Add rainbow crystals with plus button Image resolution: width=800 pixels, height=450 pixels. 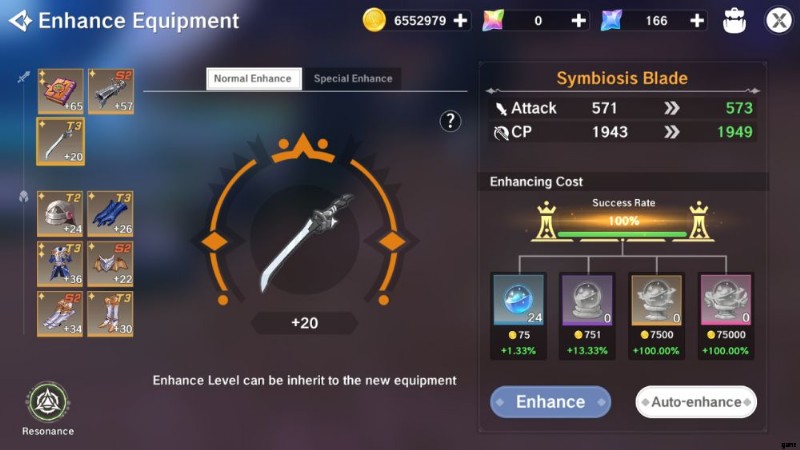578,20
